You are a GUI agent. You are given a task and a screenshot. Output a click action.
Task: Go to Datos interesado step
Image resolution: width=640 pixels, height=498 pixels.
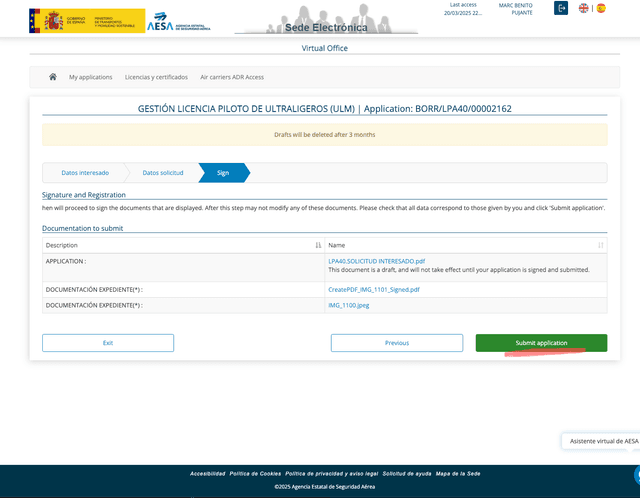coord(85,173)
